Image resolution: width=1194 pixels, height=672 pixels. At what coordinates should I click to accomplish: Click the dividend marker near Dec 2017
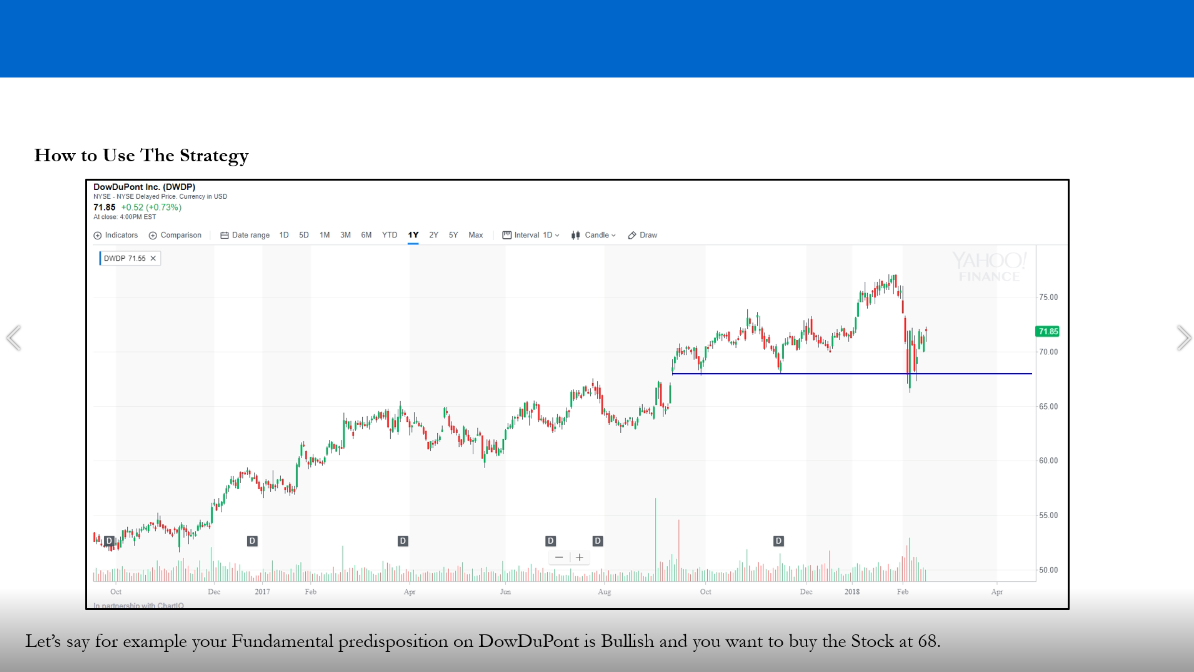point(252,541)
